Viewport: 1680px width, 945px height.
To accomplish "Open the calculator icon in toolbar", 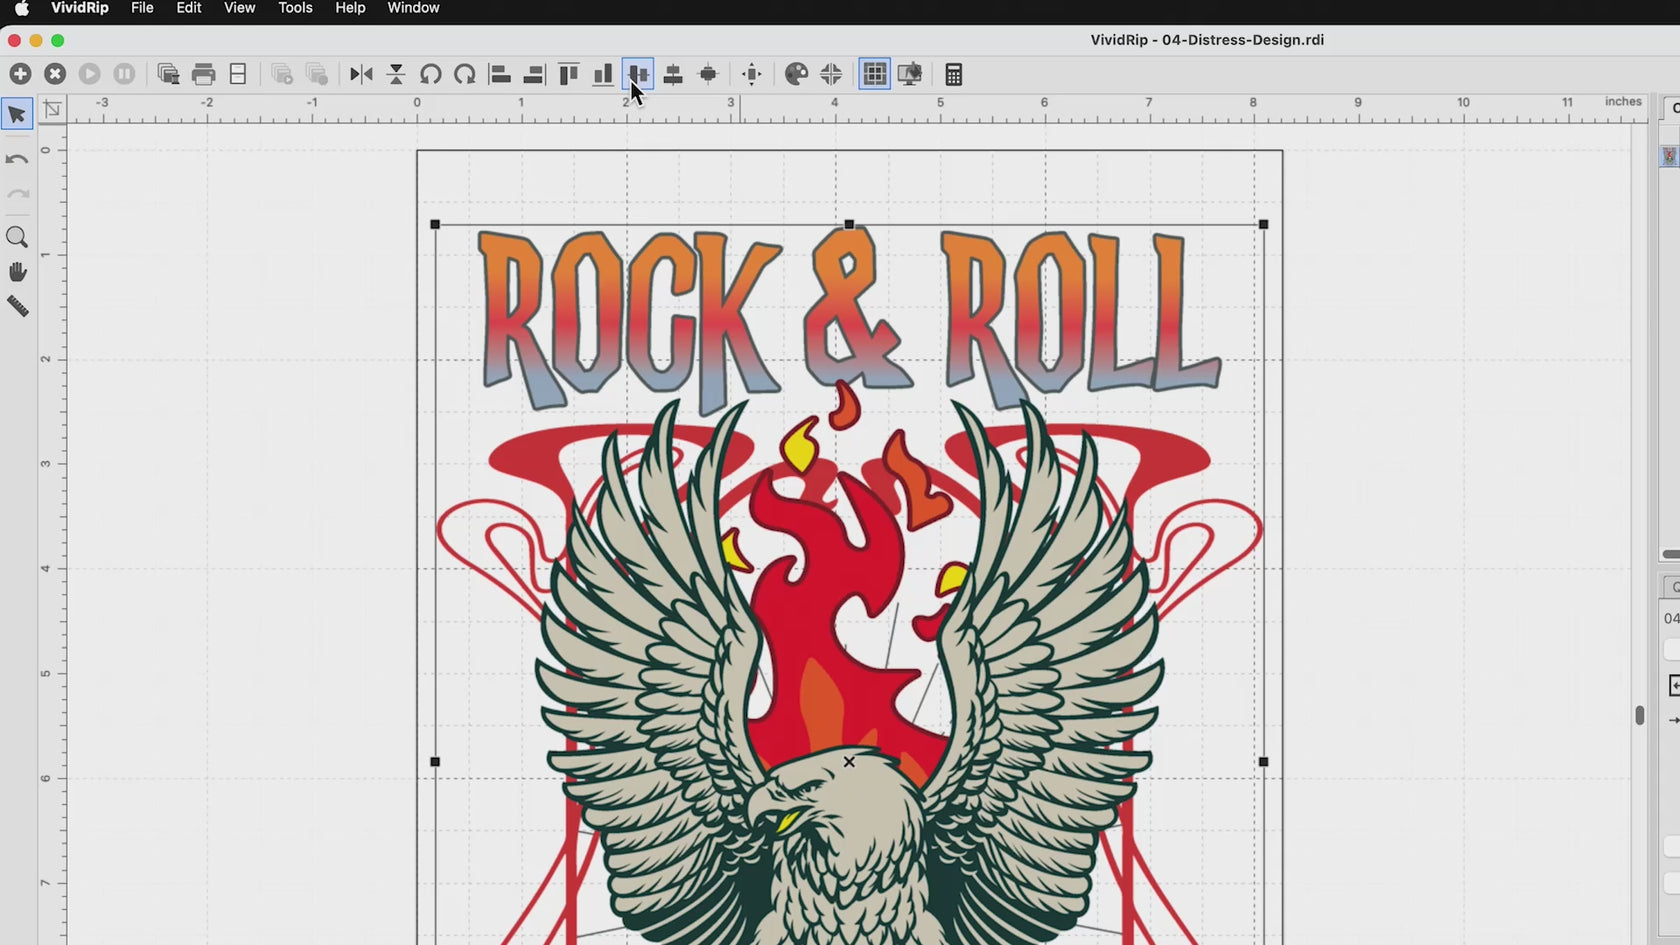I will 953,74.
